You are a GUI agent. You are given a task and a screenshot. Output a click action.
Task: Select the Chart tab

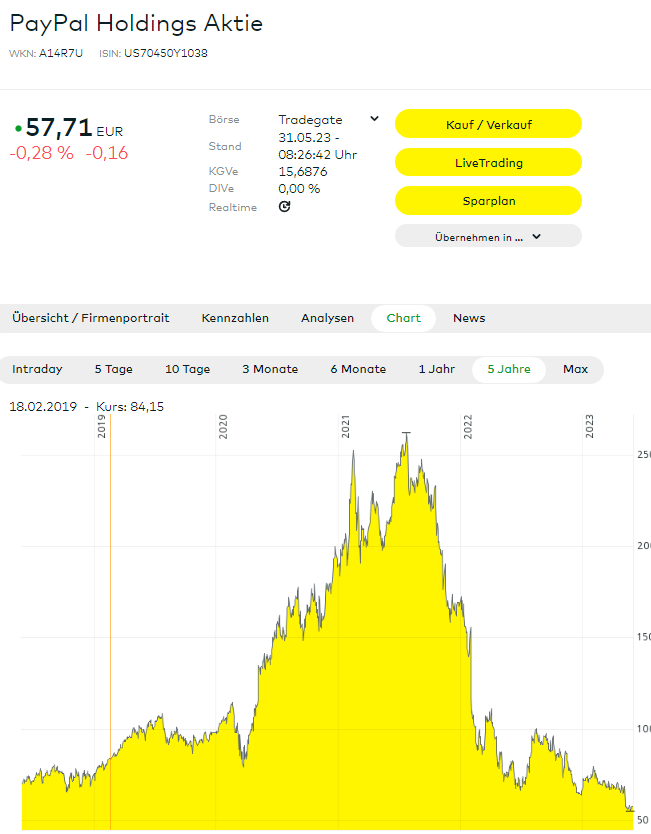404,318
